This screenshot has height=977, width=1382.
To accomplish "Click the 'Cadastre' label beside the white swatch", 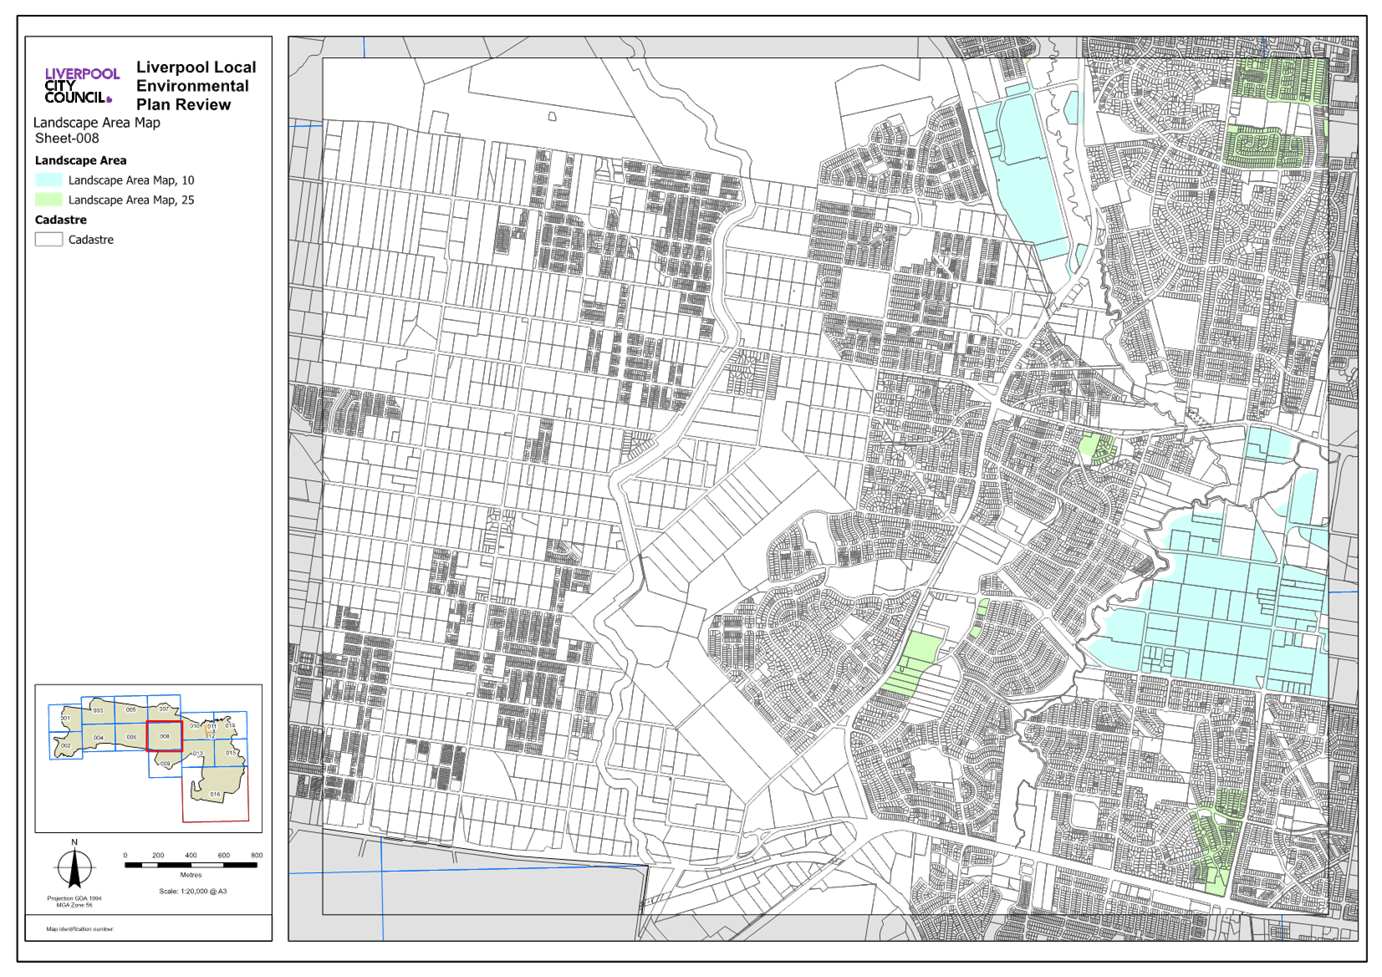I will point(91,240).
